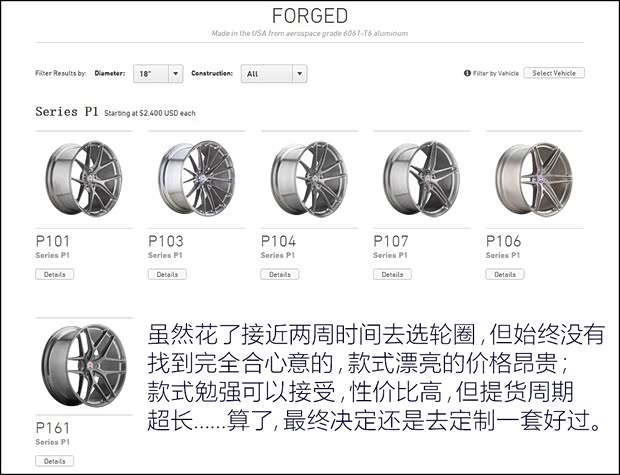Open Details for wheel P104
This screenshot has width=620, height=475.
(280, 274)
